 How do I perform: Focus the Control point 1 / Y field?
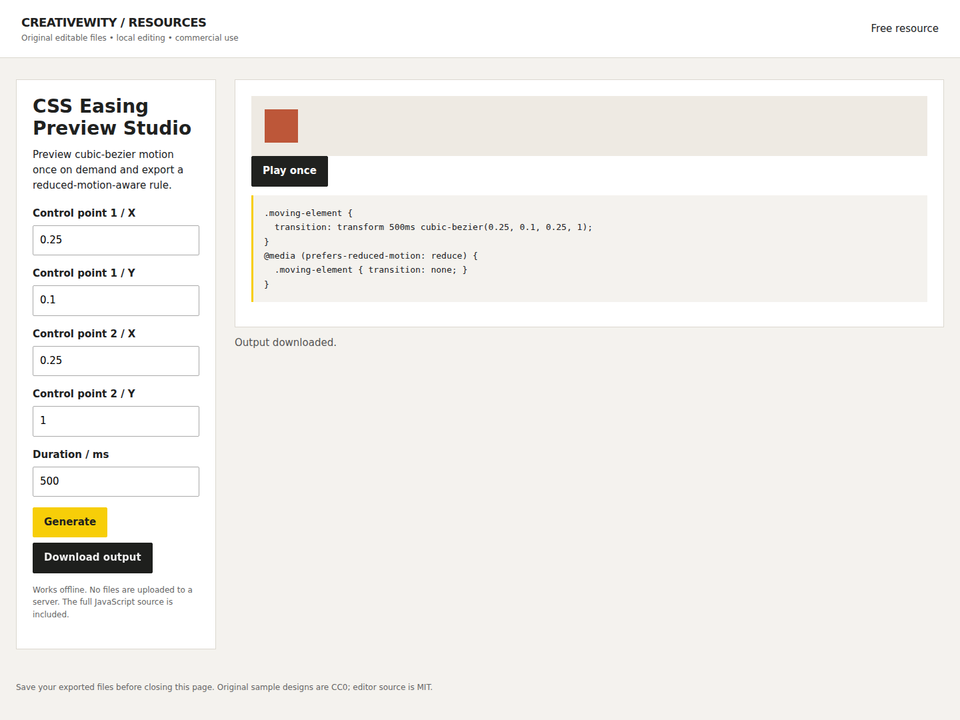(116, 300)
